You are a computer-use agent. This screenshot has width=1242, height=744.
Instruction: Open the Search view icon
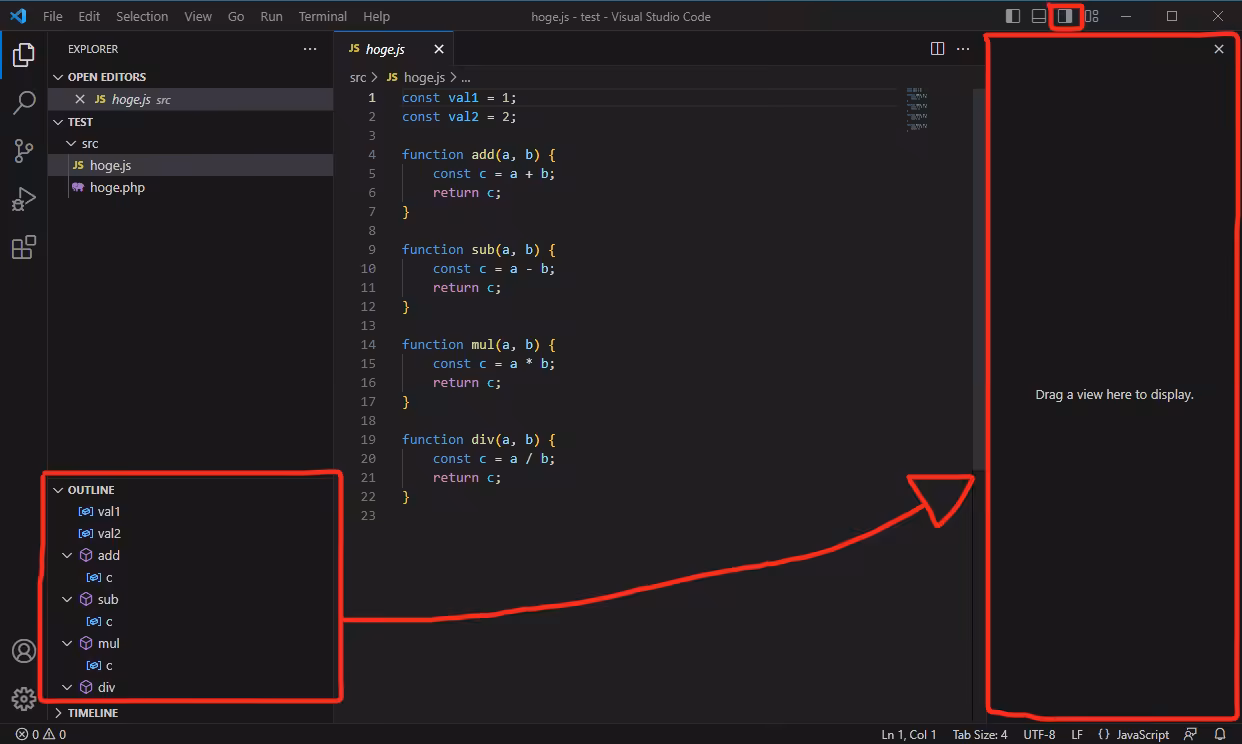pyautogui.click(x=23, y=103)
